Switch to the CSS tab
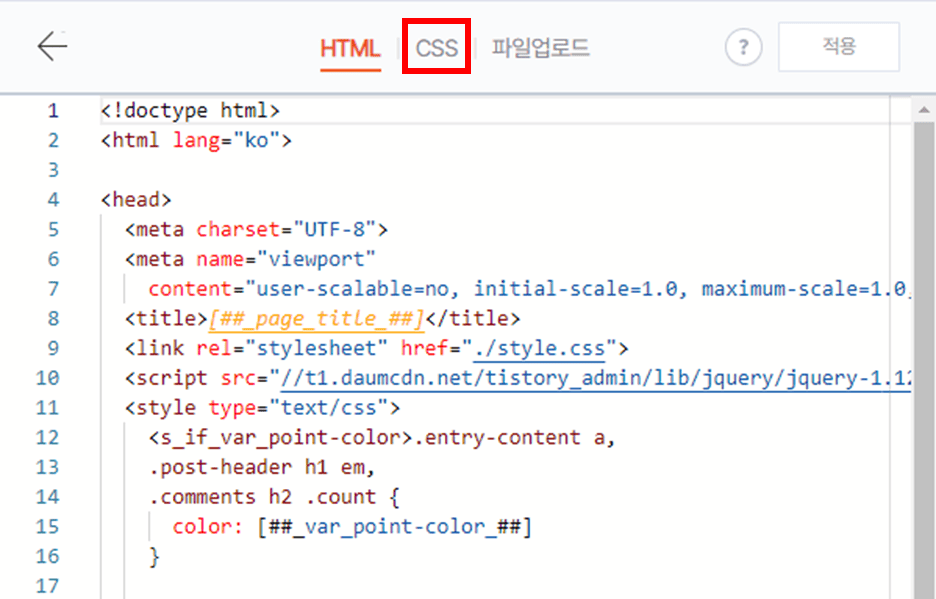Viewport: 936px width, 599px height. pos(436,46)
